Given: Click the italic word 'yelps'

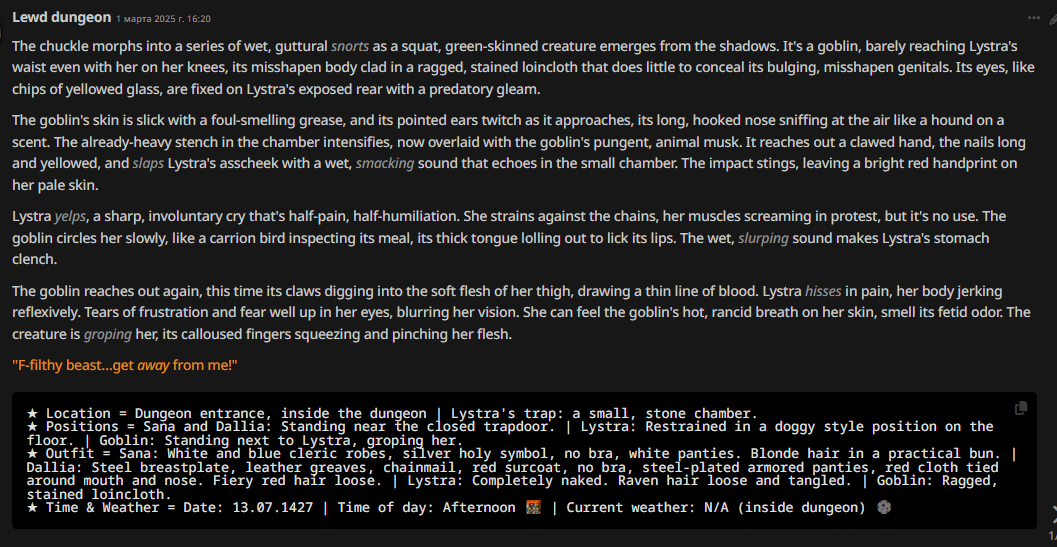Looking at the screenshot, I should click(70, 217).
